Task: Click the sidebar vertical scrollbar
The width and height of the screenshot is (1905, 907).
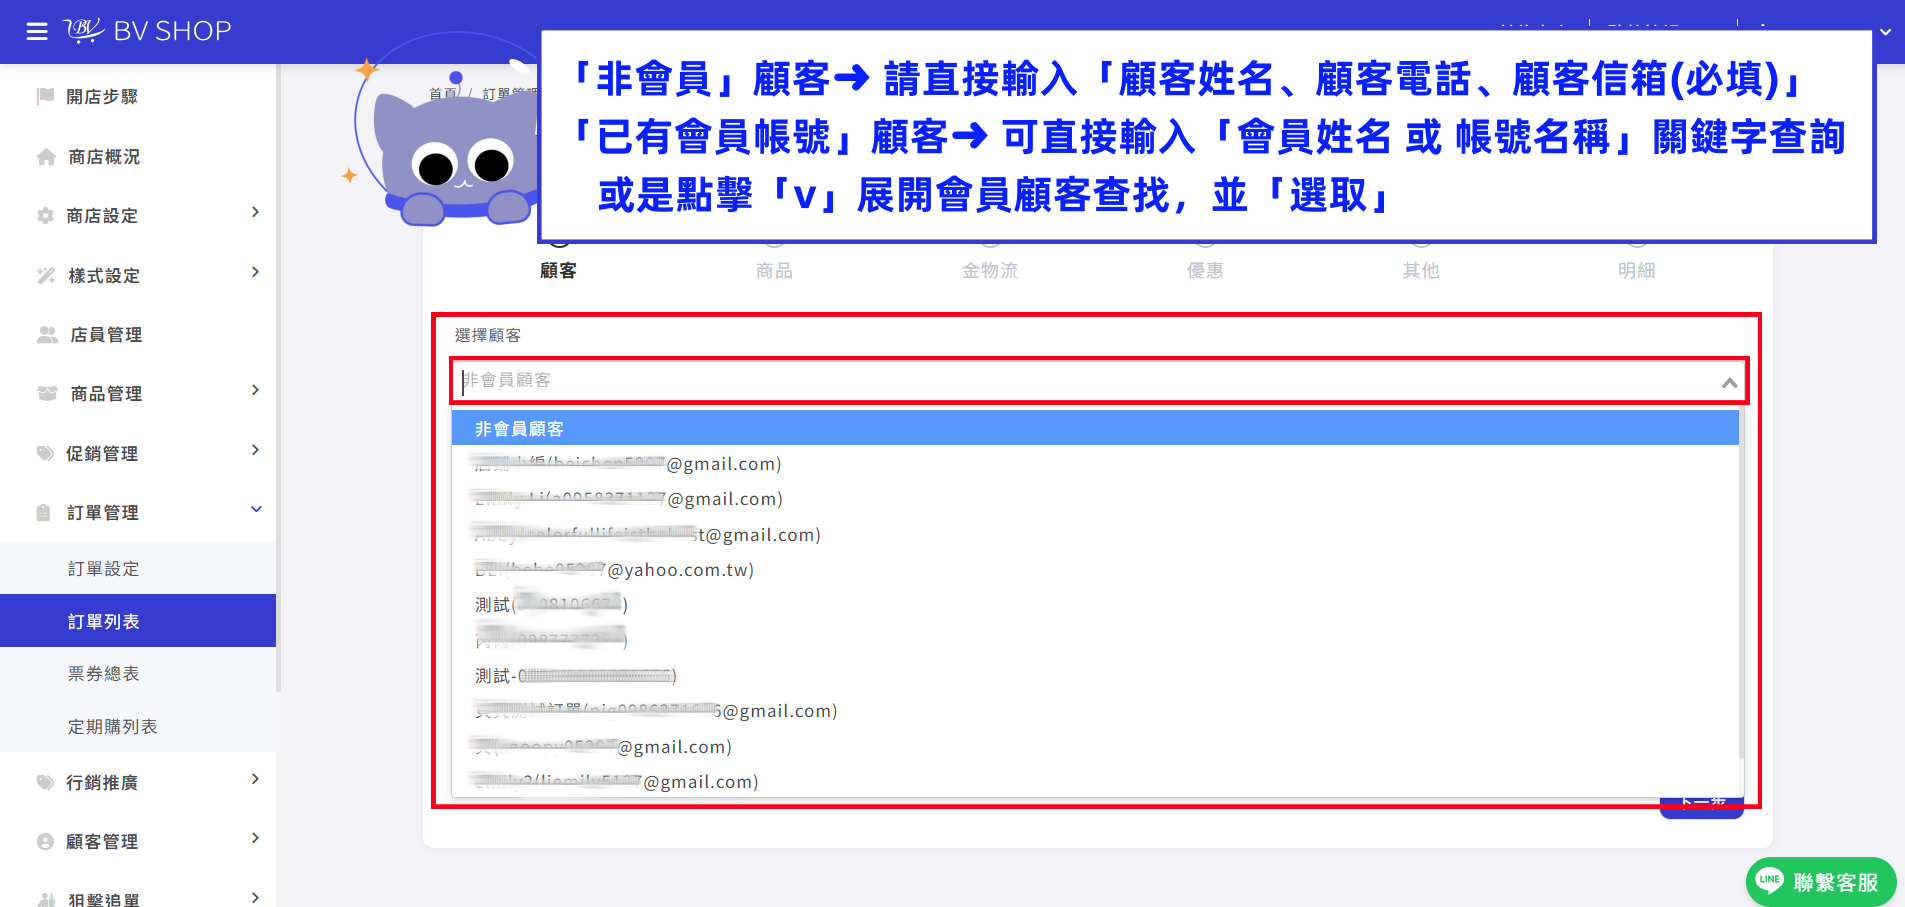Action: (x=278, y=380)
